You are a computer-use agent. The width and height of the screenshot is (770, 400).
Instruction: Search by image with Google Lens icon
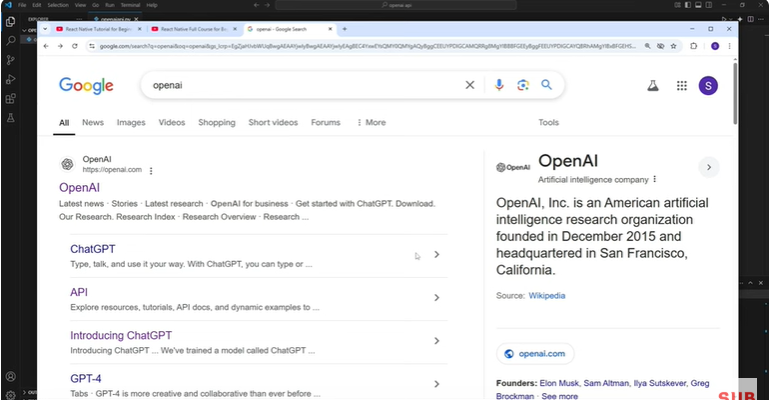coord(523,85)
